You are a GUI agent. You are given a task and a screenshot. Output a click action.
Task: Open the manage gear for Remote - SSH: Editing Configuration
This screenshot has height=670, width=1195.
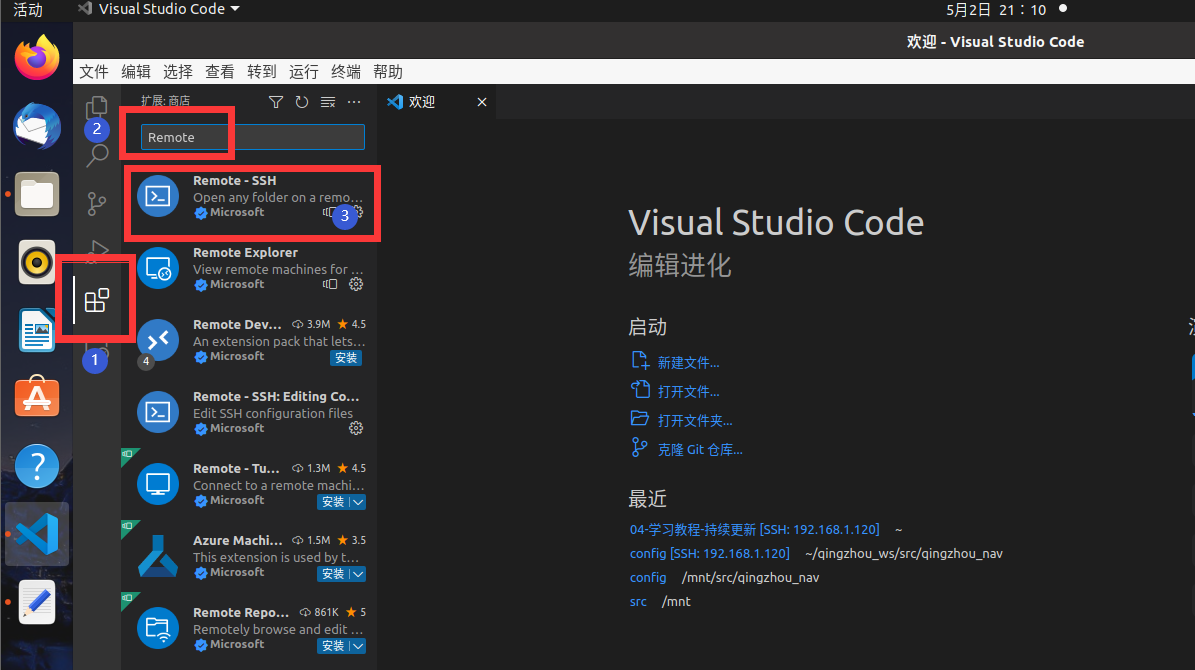point(356,428)
